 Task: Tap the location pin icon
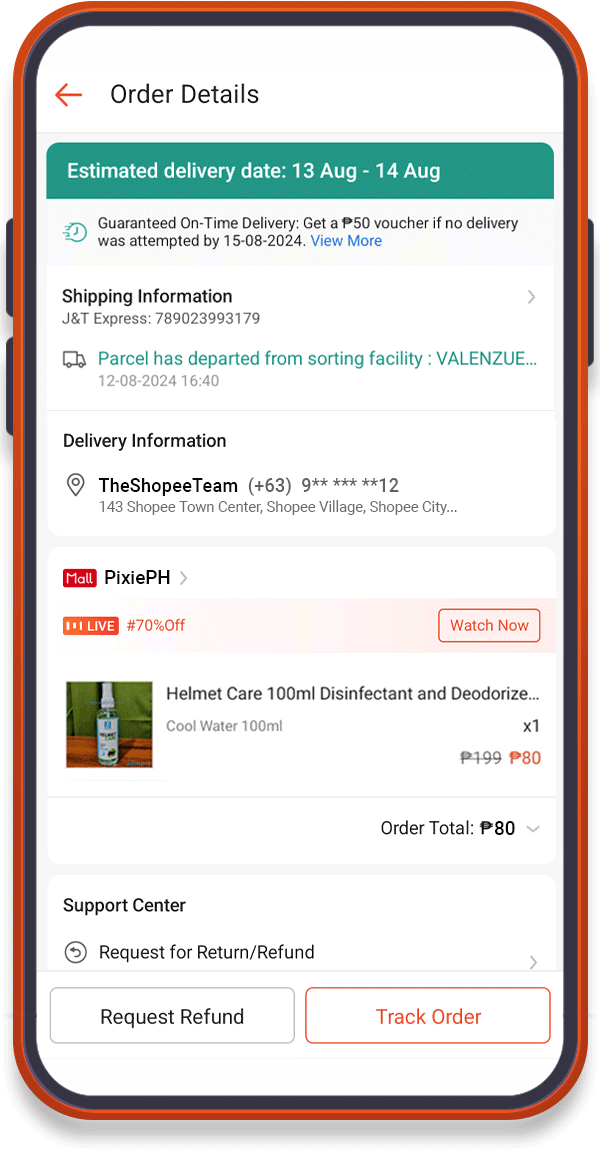point(75,486)
